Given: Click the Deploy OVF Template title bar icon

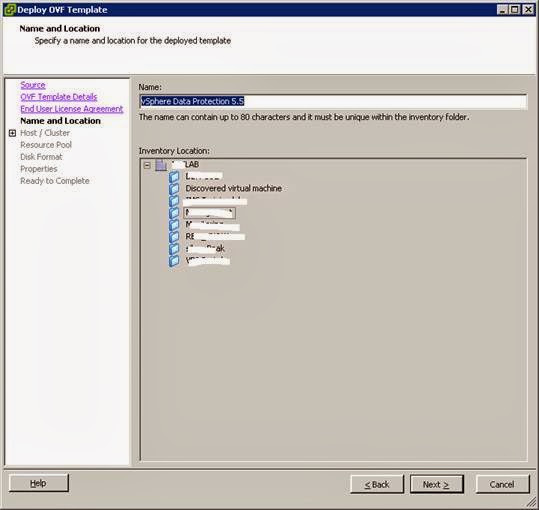Looking at the screenshot, I should (x=9, y=10).
